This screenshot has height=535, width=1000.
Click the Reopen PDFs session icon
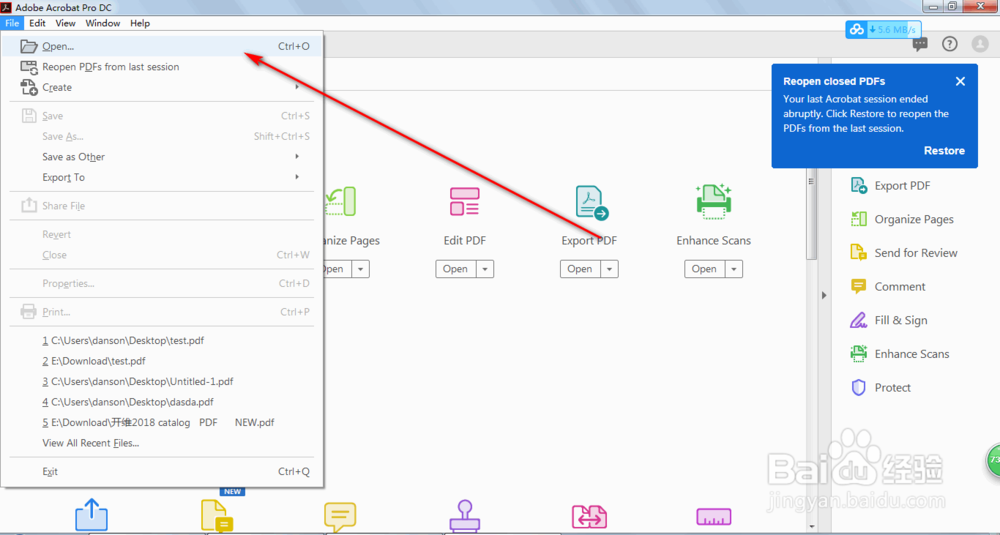tap(29, 66)
